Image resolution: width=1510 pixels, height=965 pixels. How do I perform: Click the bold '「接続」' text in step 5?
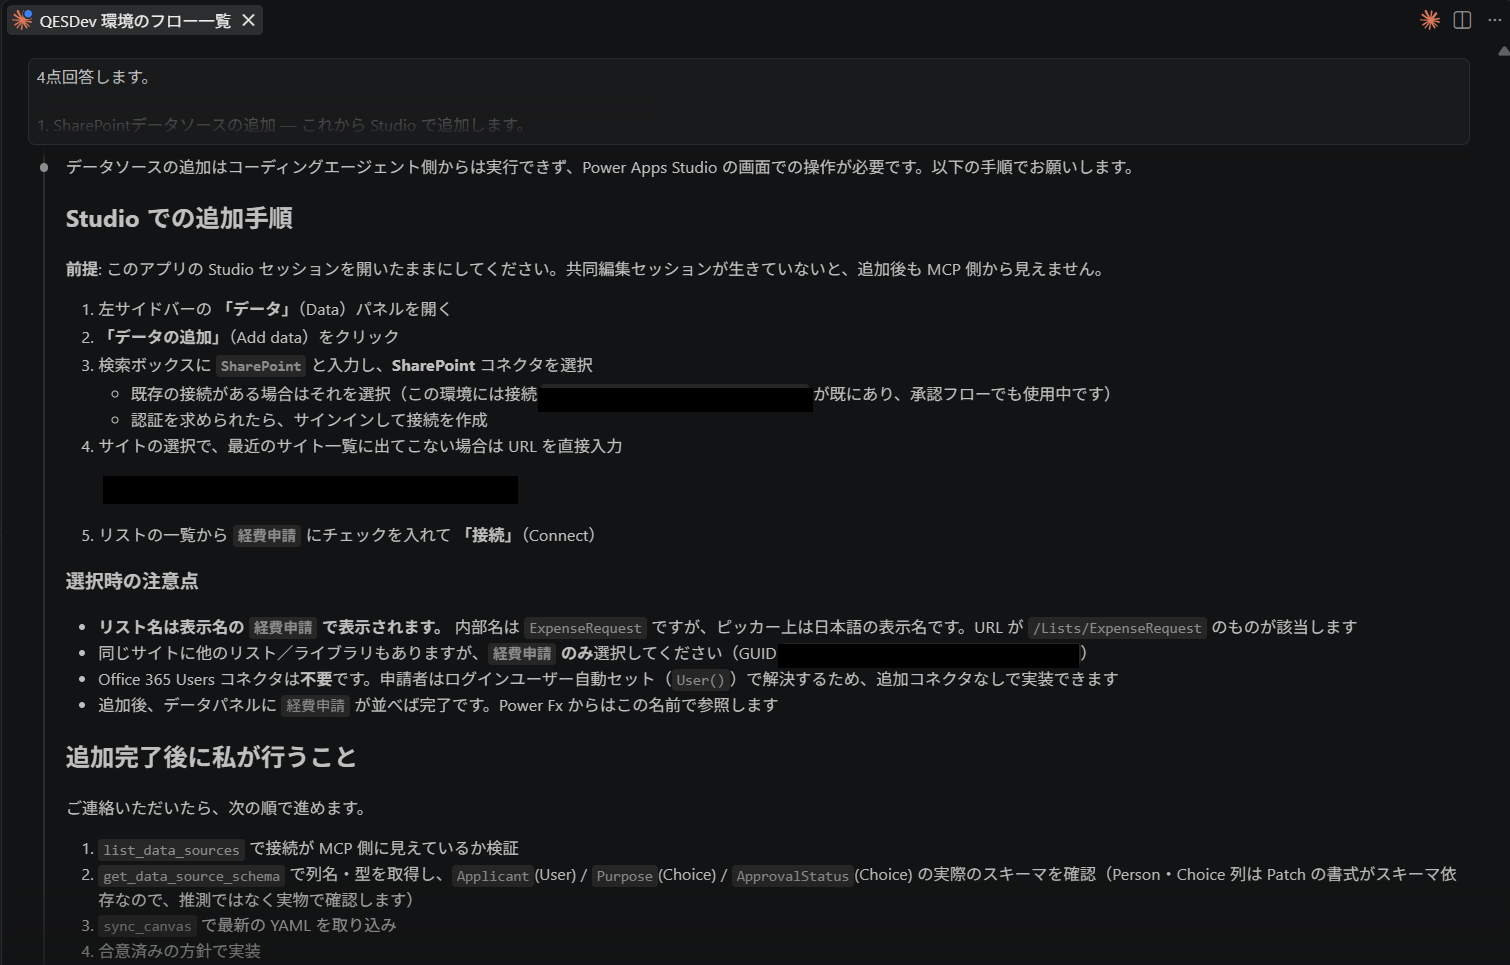point(488,535)
